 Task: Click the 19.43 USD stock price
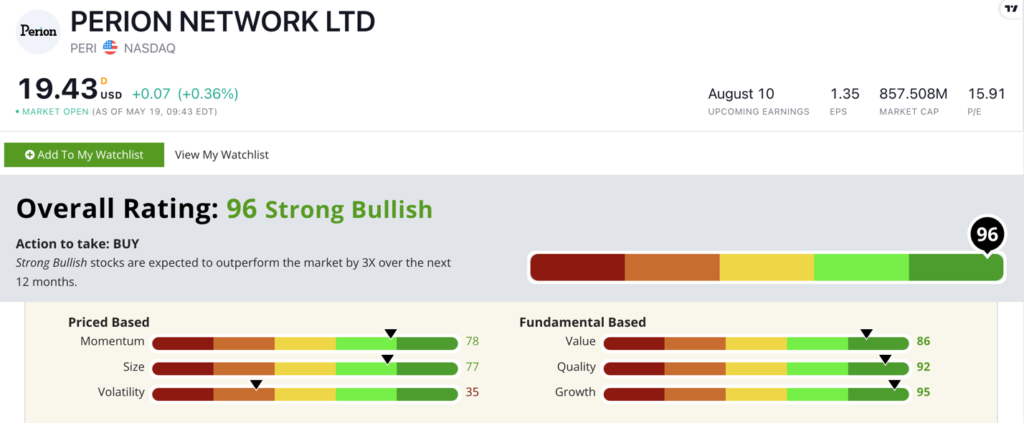(x=55, y=91)
